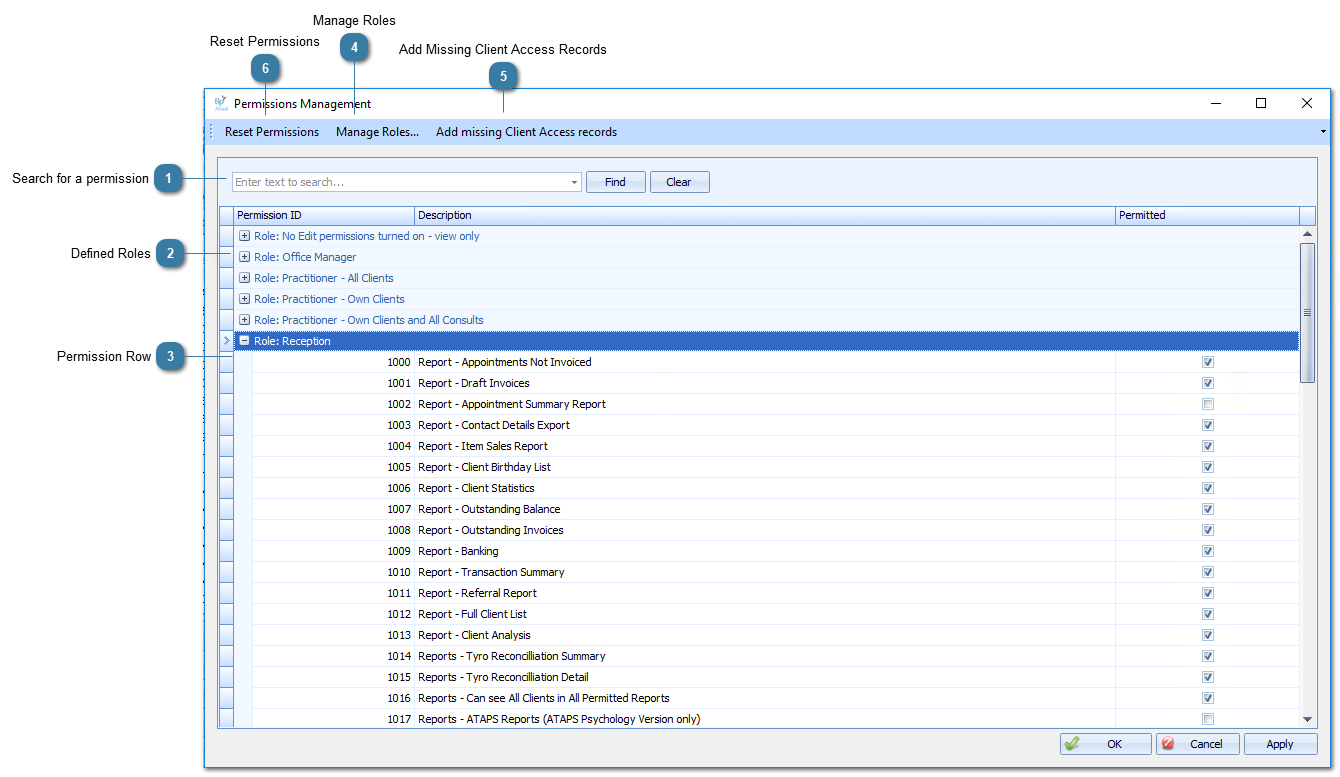Image resolution: width=1340 pixels, height=777 pixels.
Task: Expand Role: Practitioner - Own Clients
Action: pyautogui.click(x=245, y=299)
